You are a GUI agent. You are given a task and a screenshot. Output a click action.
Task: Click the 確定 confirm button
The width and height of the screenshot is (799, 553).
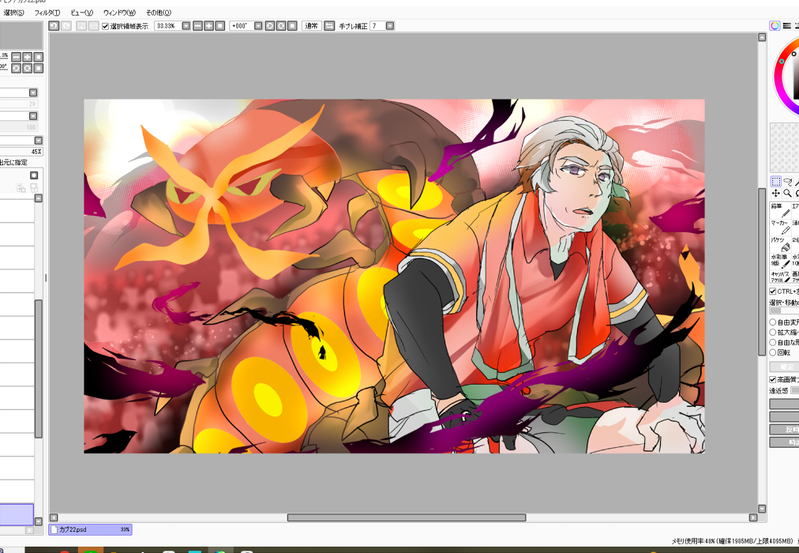(x=785, y=367)
